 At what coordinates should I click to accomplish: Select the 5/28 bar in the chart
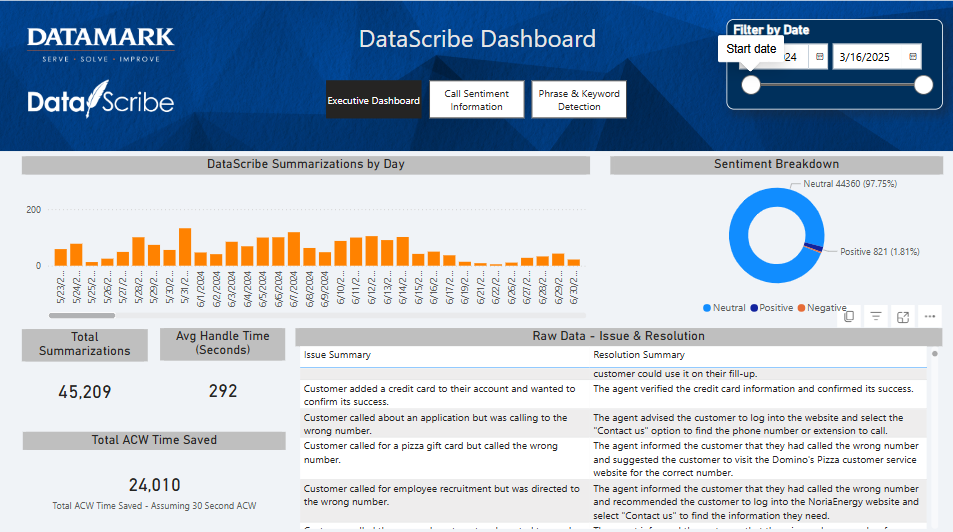tap(139, 252)
